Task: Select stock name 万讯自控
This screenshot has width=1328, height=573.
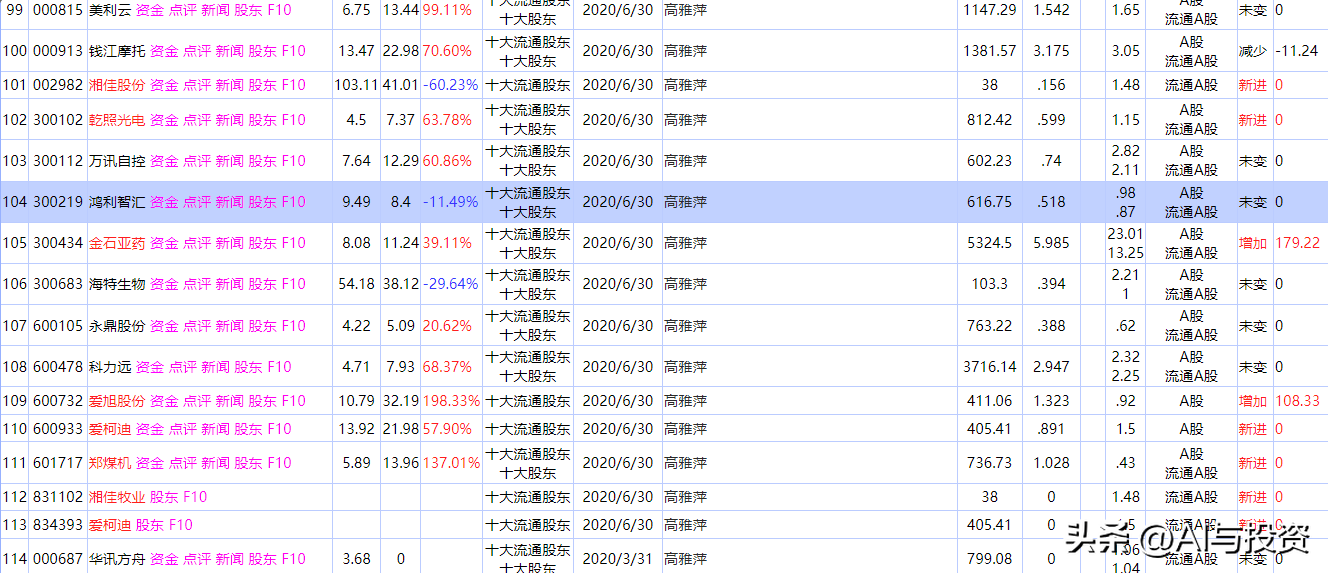Action: (x=117, y=161)
